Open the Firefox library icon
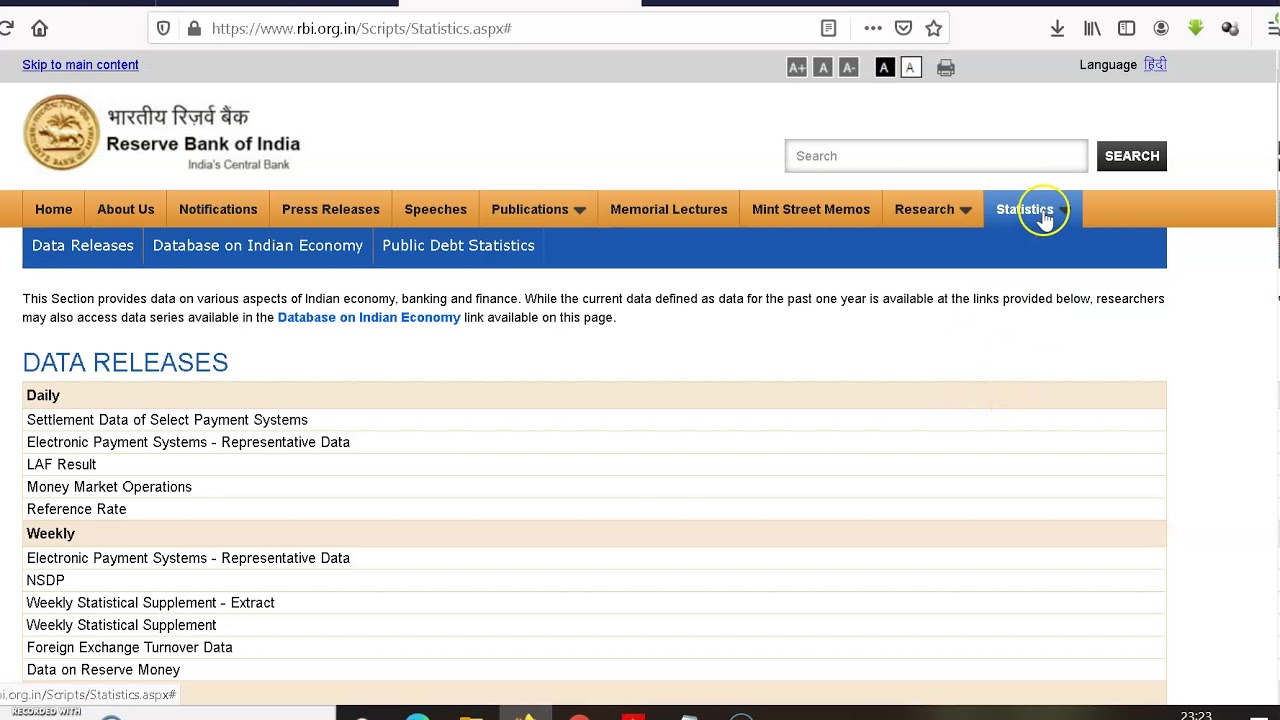The height and width of the screenshot is (720, 1280). pyautogui.click(x=1092, y=28)
